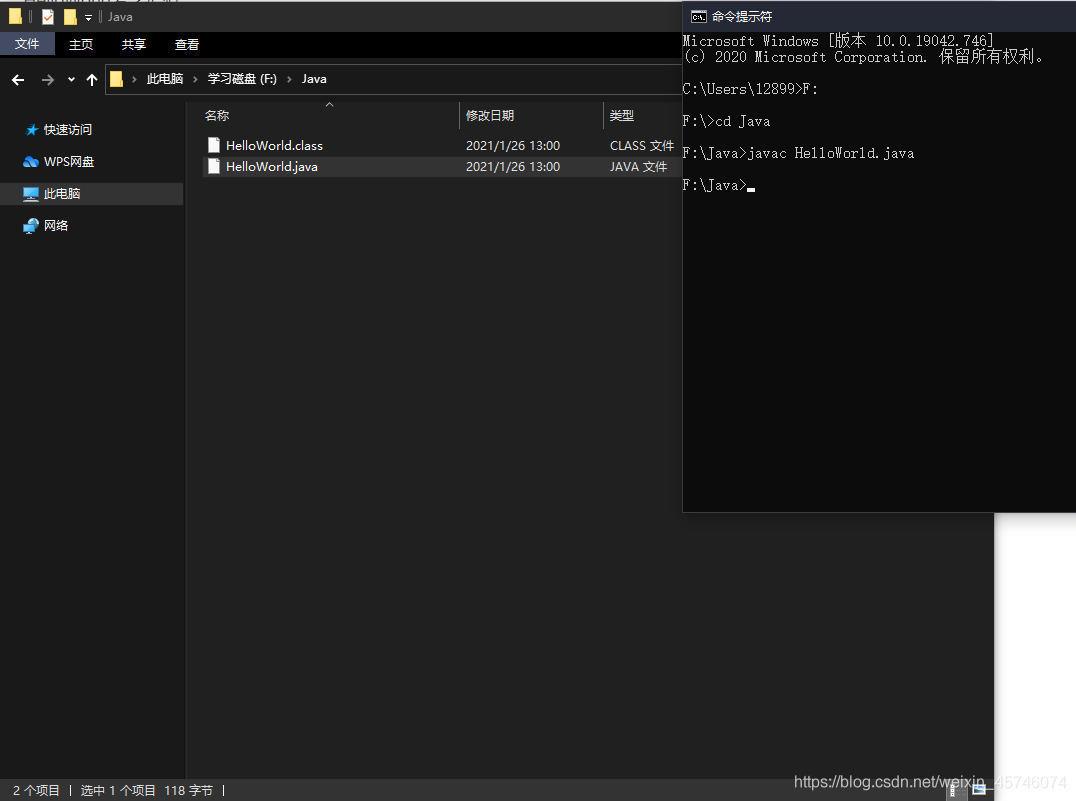Image resolution: width=1076 pixels, height=801 pixels.
Task: Open the recent locations dropdown arrow
Action: point(71,80)
